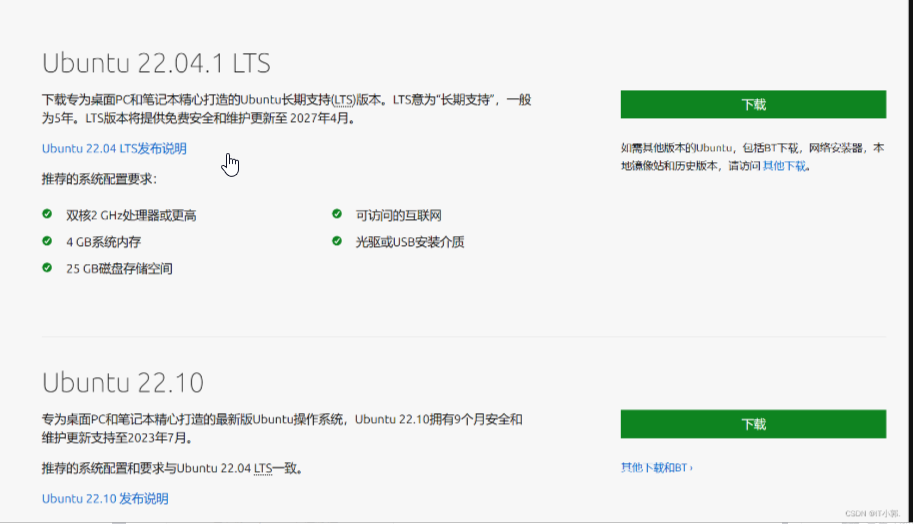
Task: Click the green download button for Ubuntu 22.10
Action: (753, 424)
